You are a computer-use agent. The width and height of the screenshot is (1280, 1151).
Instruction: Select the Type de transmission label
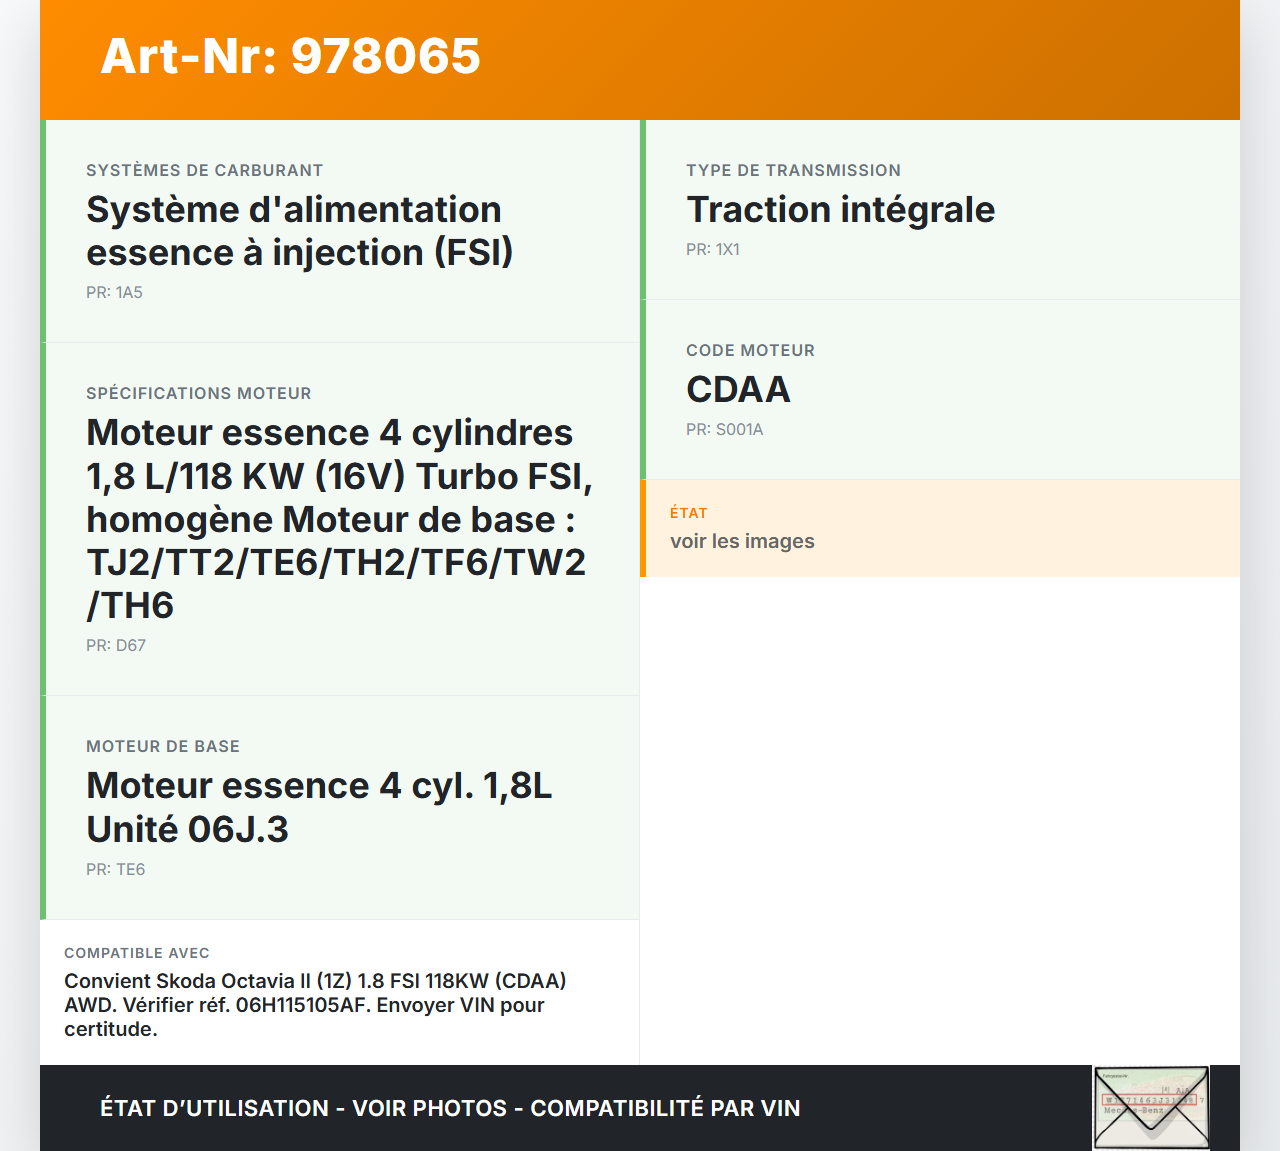click(793, 170)
